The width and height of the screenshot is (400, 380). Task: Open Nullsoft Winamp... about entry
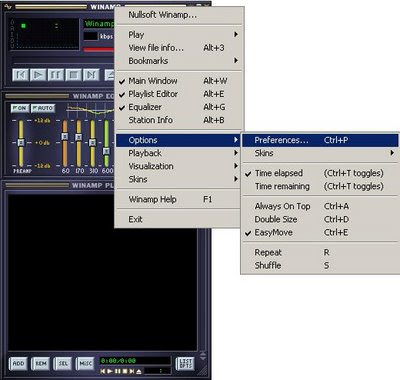[178, 15]
